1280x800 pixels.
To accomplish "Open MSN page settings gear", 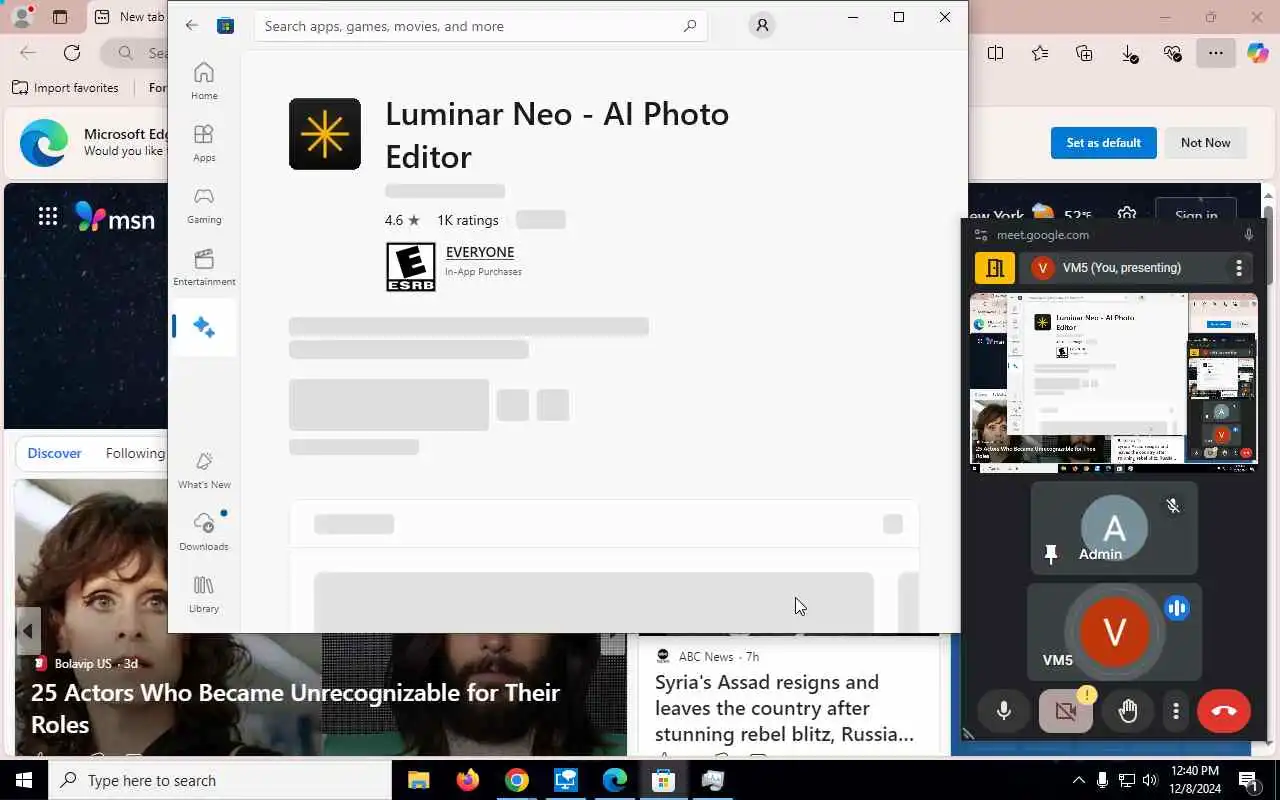I will pos(1127,216).
